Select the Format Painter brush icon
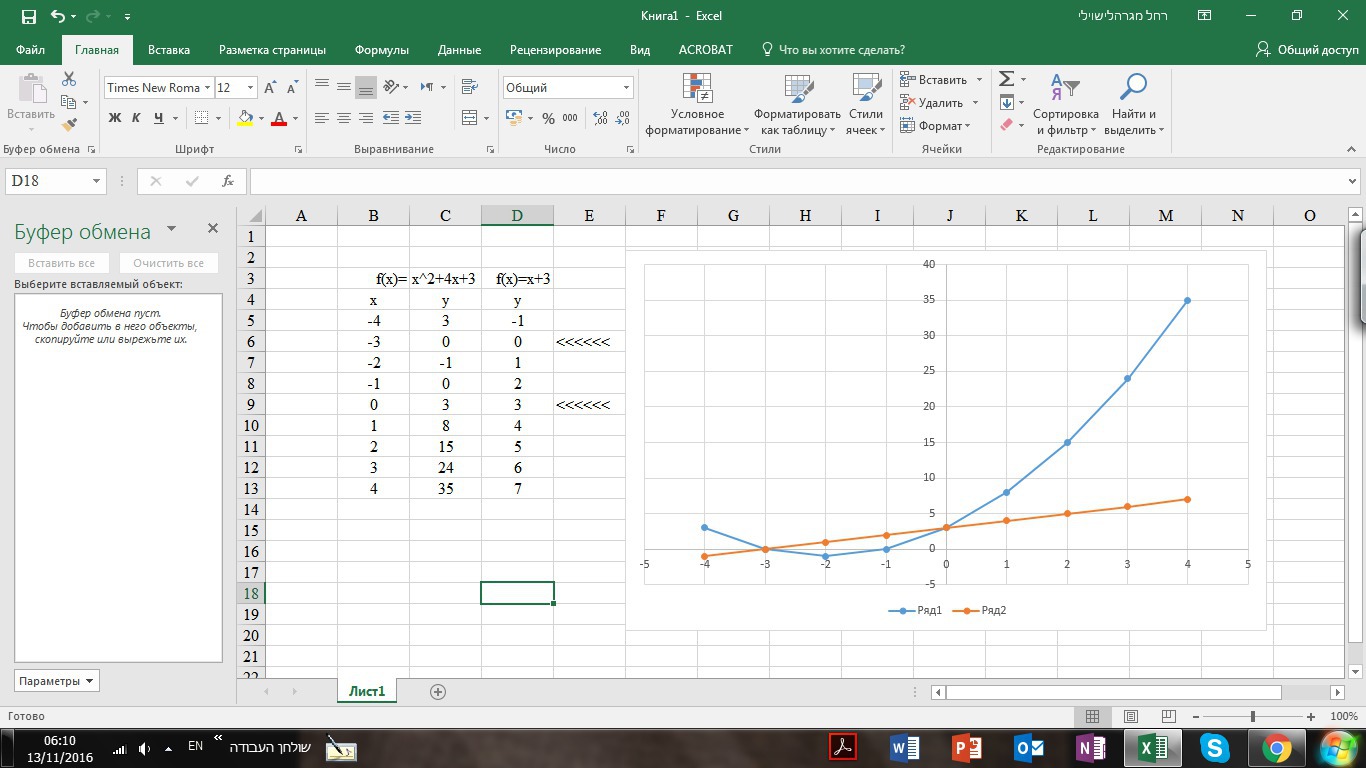 click(69, 124)
